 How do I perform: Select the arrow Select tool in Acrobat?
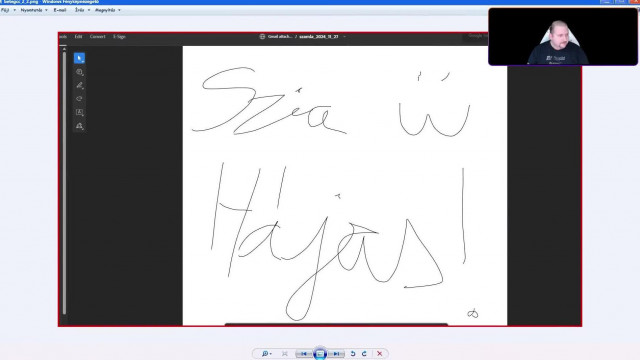pyautogui.click(x=80, y=58)
